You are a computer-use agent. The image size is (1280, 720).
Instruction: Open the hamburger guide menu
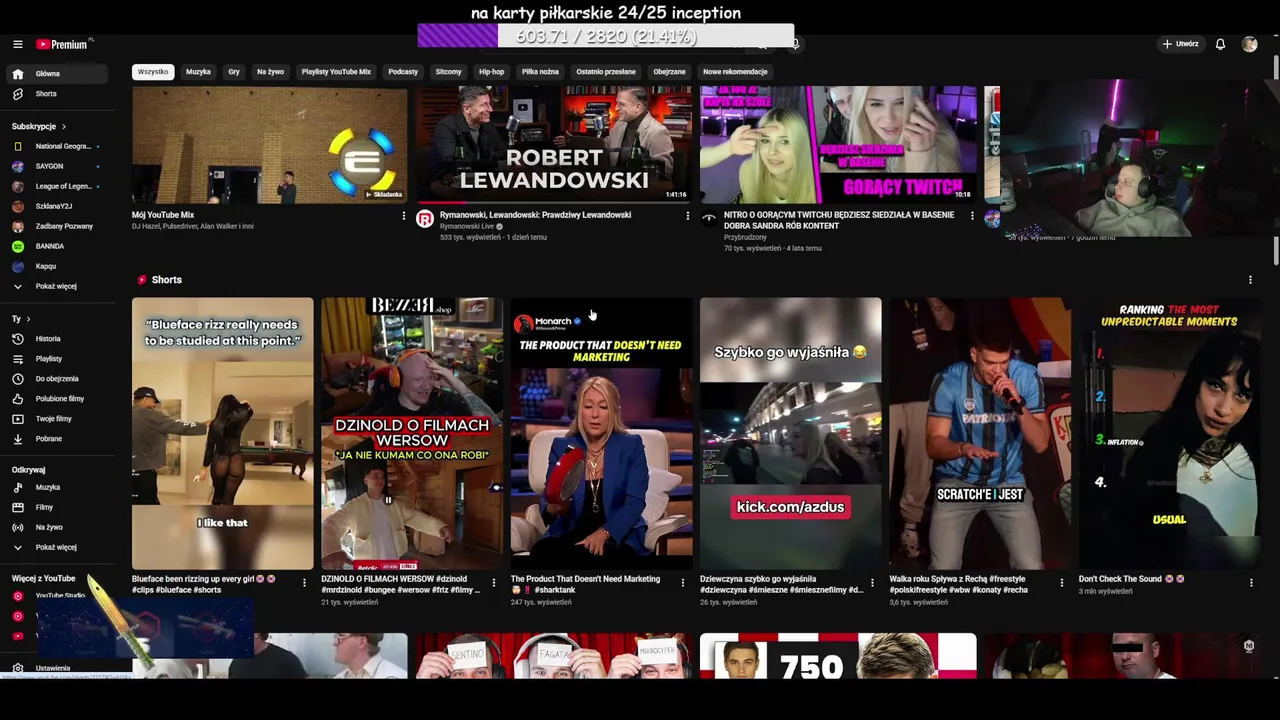(17, 44)
